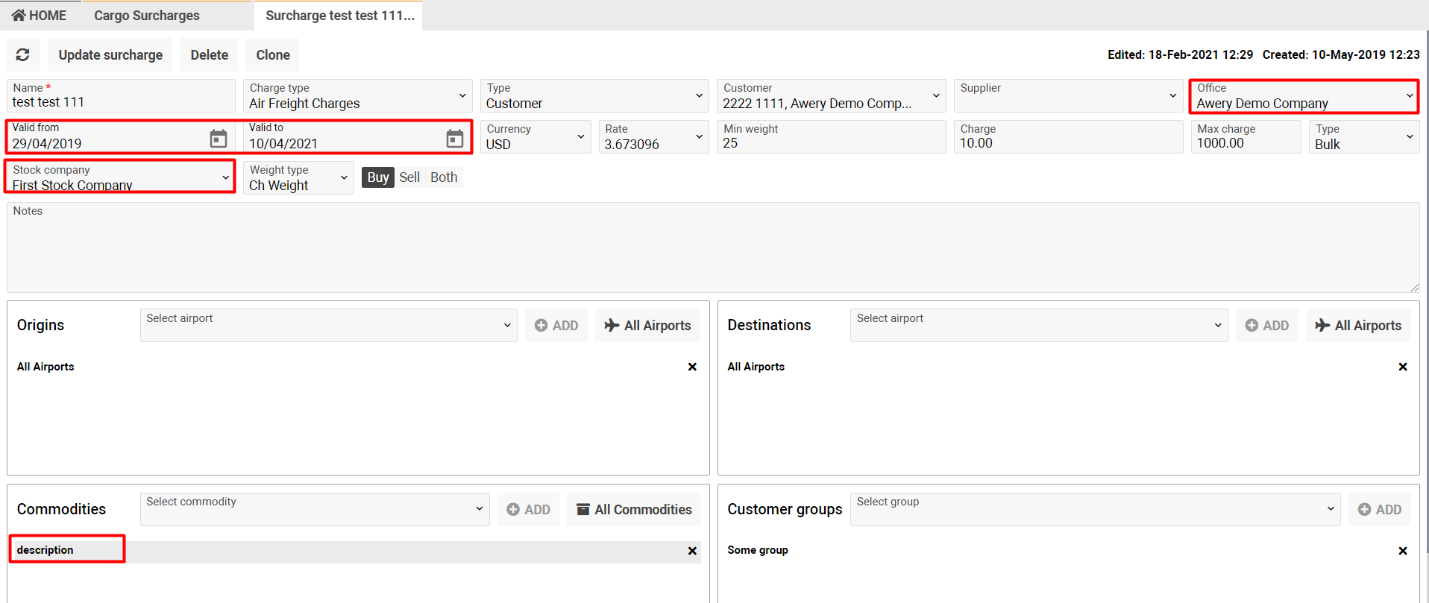Select the Sell toggle option

click(410, 177)
